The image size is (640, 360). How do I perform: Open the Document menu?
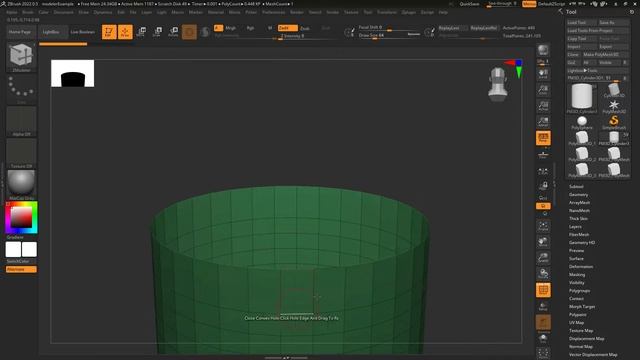[64, 12]
